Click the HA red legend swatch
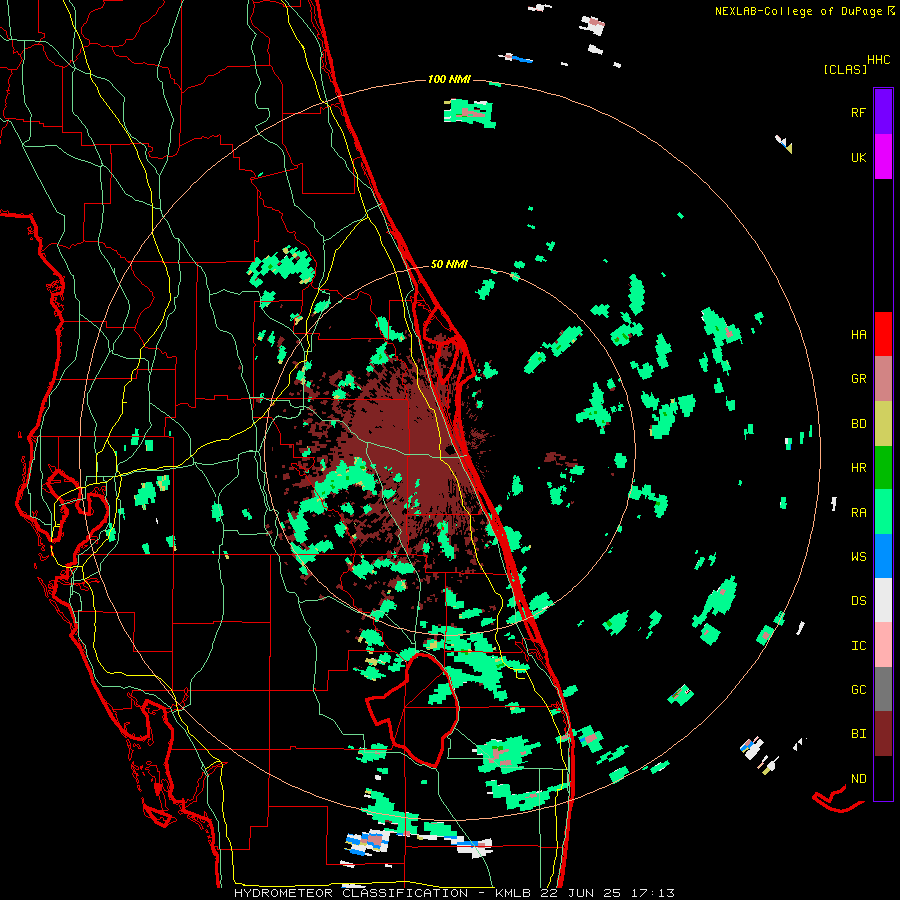The width and height of the screenshot is (900, 900). (x=883, y=334)
